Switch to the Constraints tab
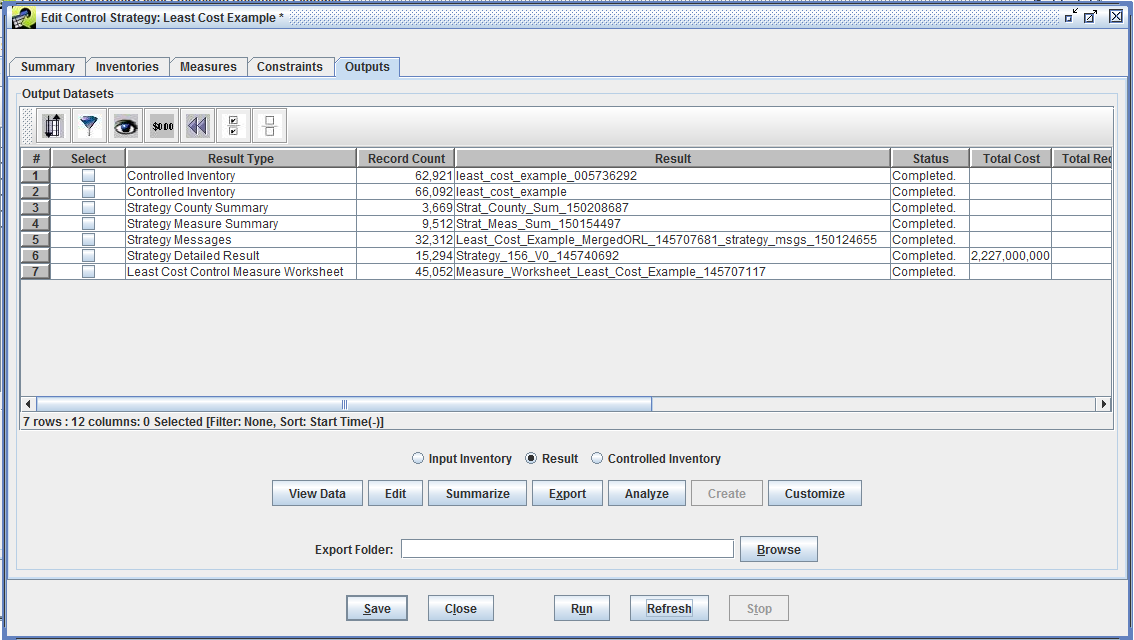 point(291,66)
